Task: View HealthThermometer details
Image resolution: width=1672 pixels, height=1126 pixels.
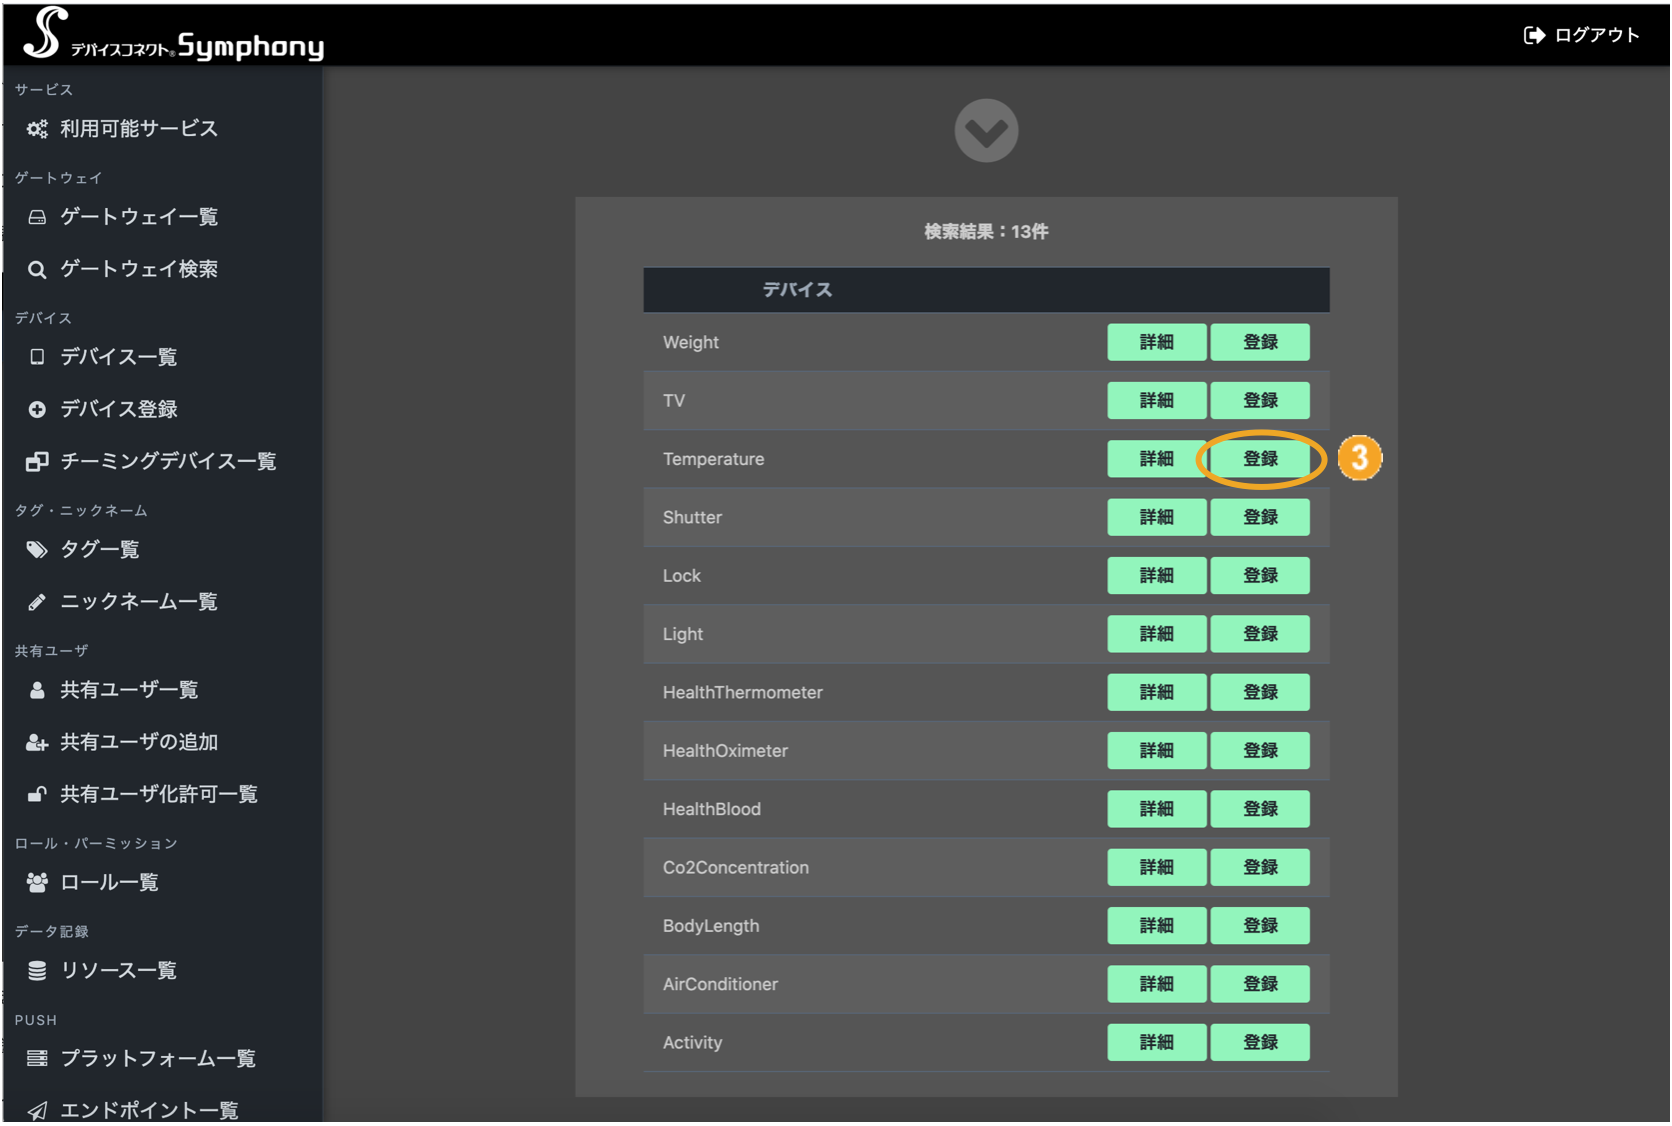Action: point(1156,692)
